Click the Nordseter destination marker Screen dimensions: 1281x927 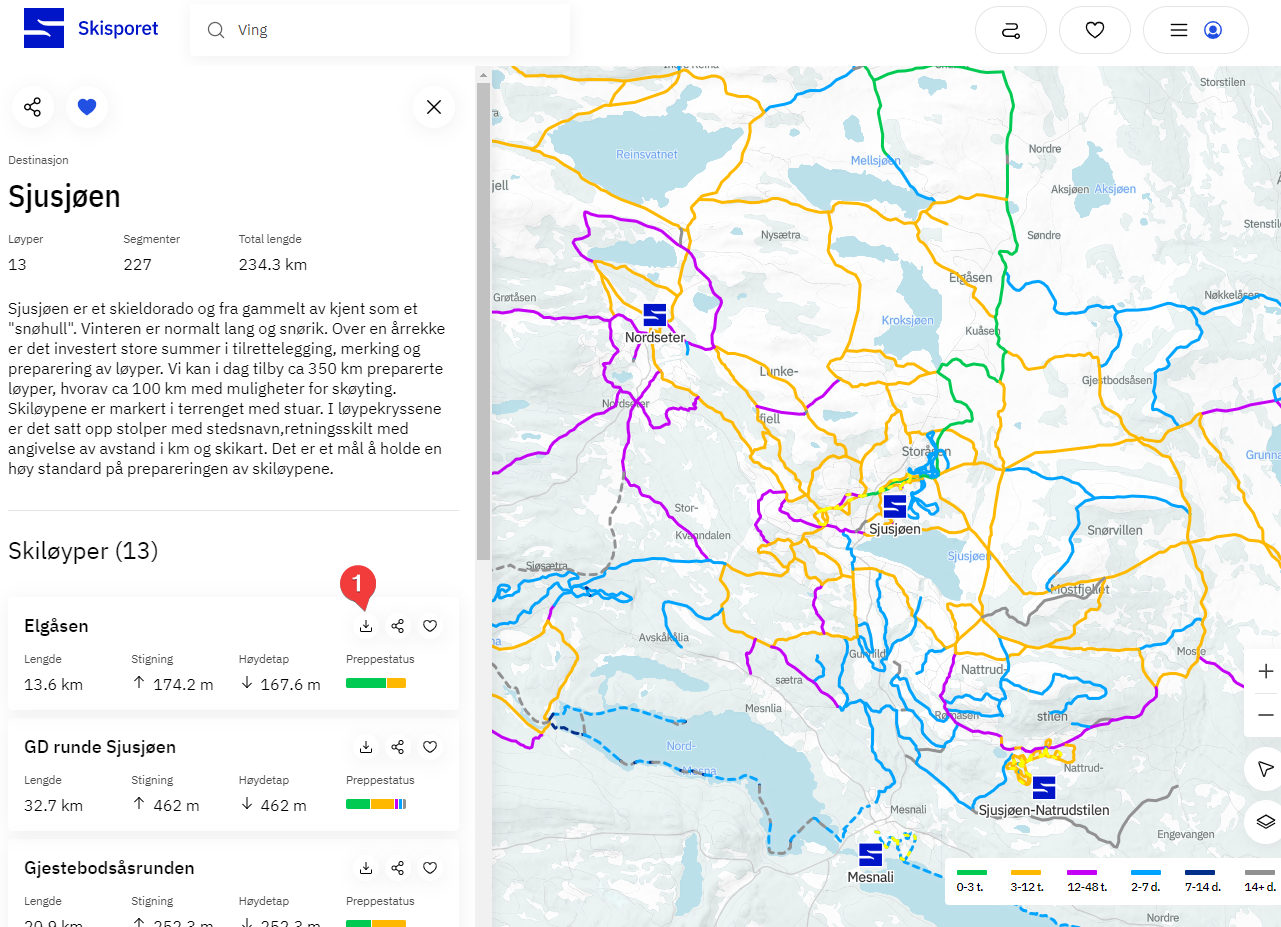[655, 315]
